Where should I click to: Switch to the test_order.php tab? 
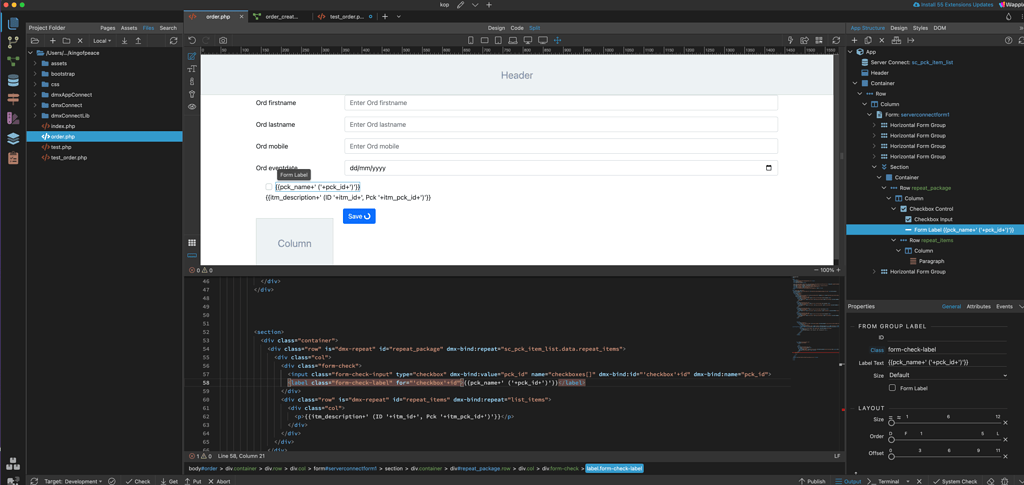click(x=344, y=17)
